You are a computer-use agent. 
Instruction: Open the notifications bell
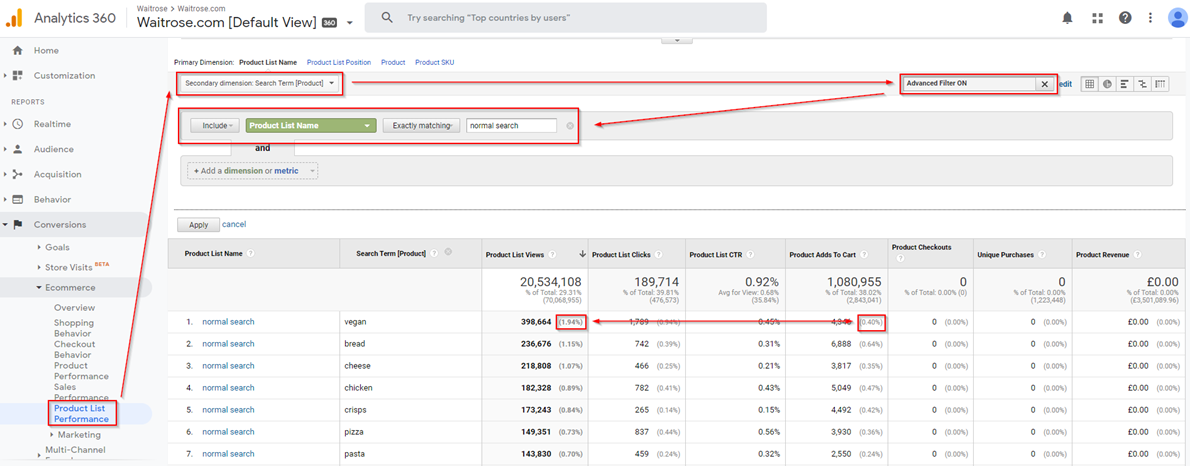(1068, 18)
